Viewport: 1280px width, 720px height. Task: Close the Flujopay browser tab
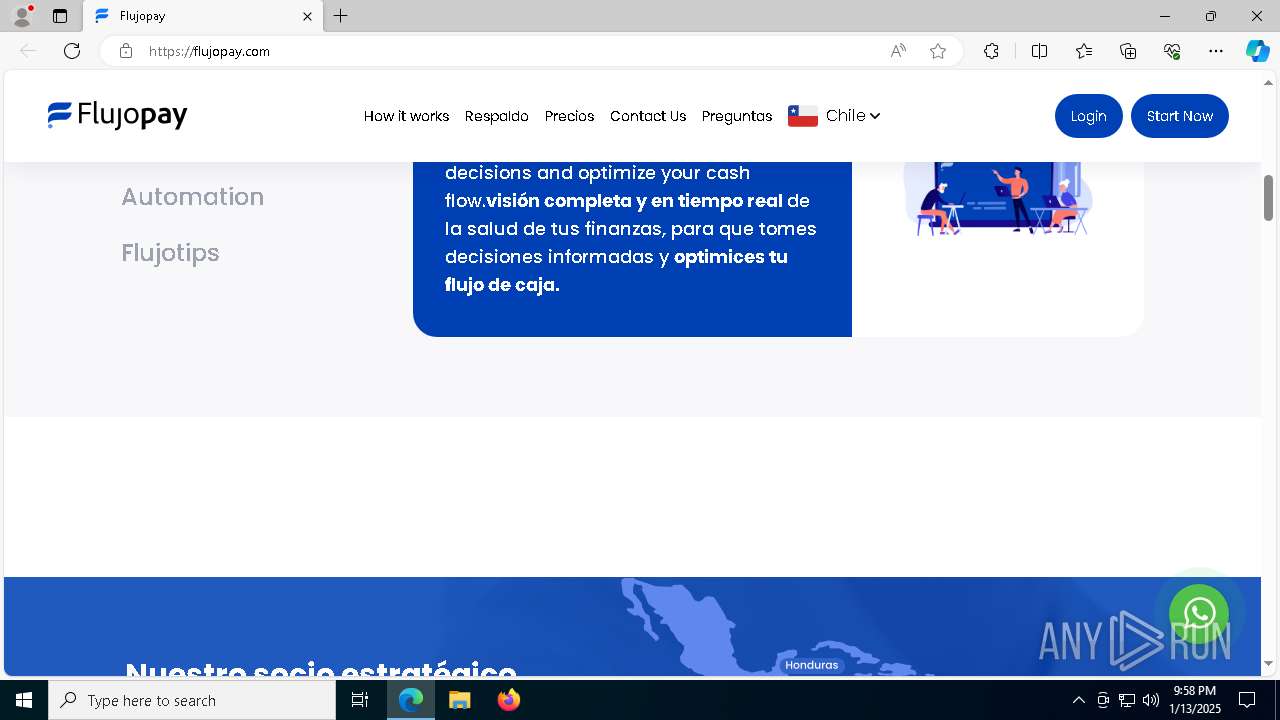tap(307, 16)
